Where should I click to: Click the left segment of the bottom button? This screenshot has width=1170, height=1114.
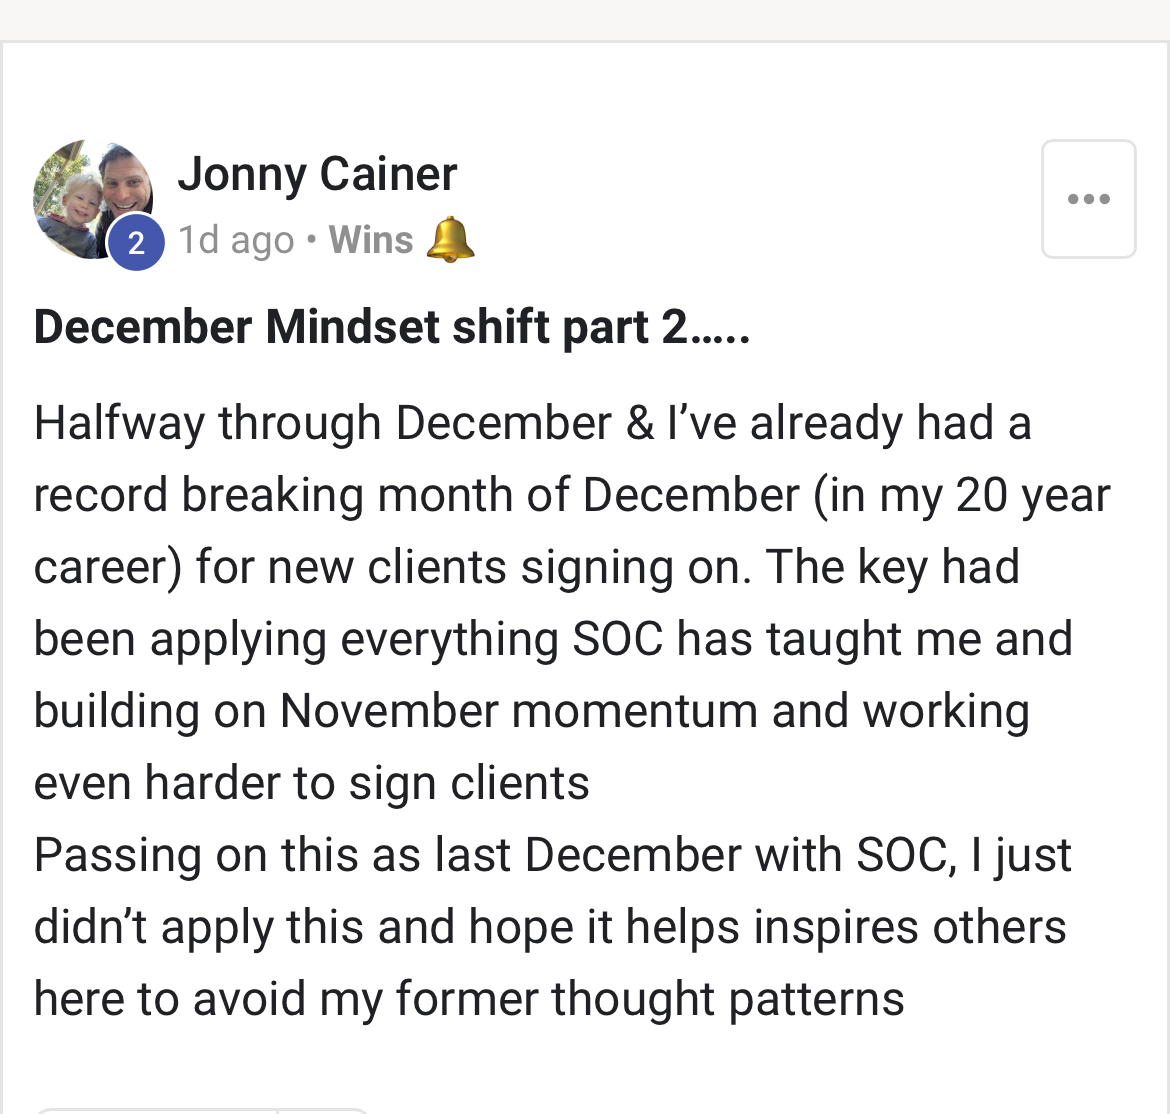(155, 1109)
